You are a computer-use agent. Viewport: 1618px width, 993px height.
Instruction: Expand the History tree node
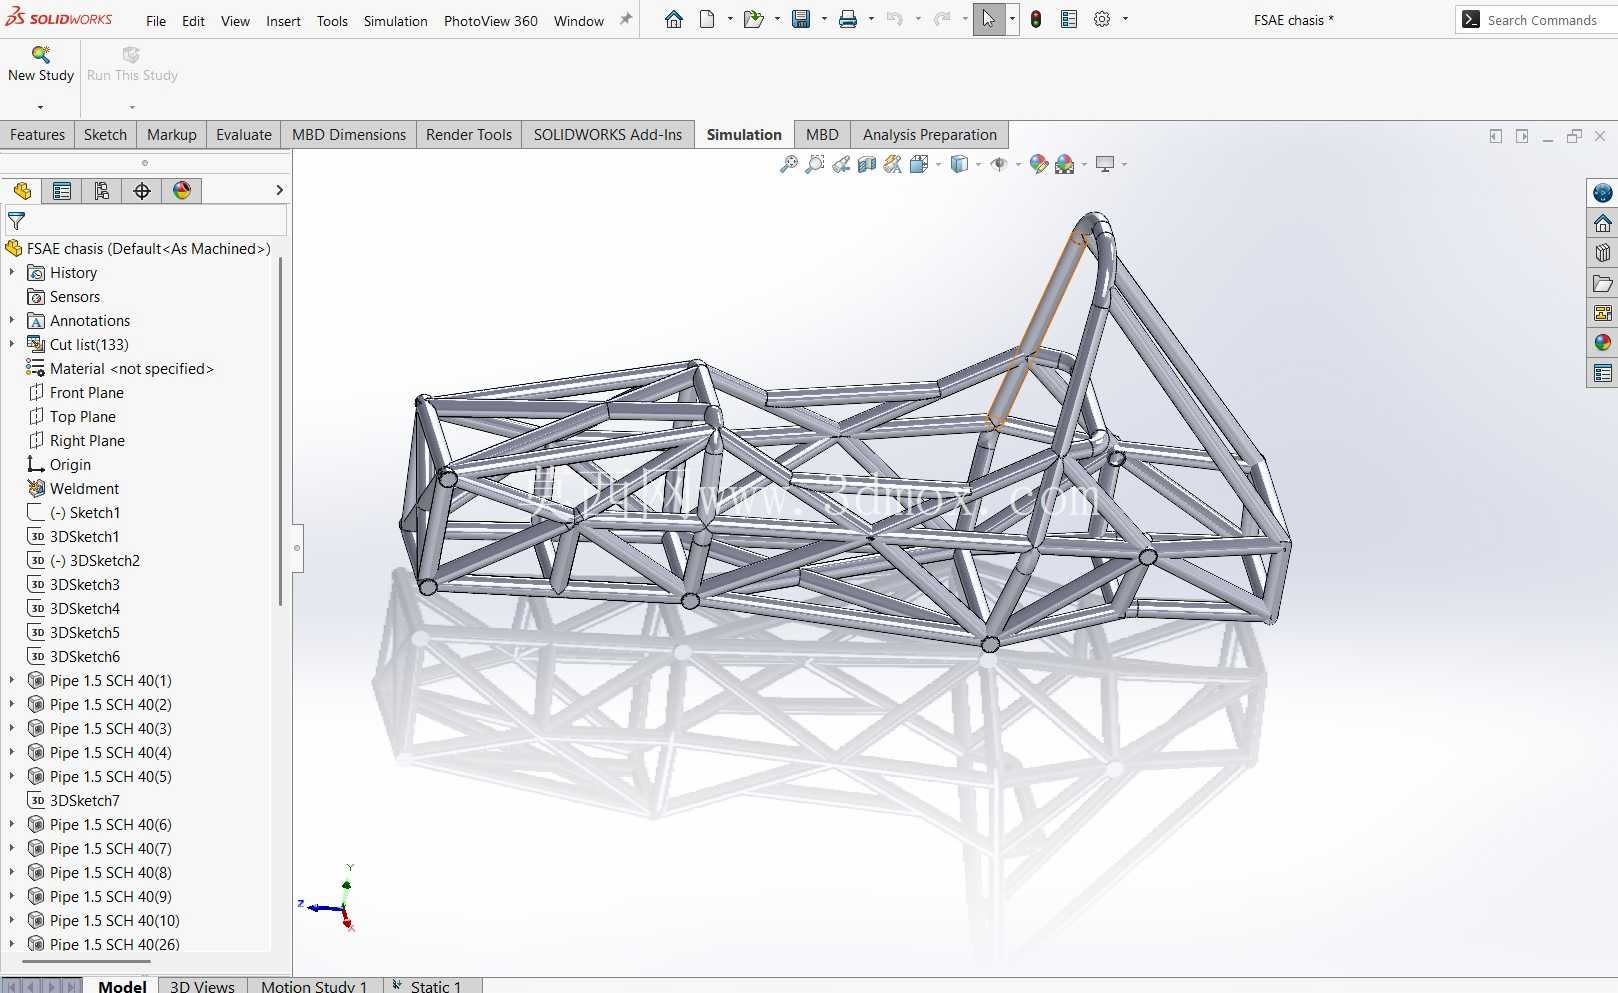12,272
